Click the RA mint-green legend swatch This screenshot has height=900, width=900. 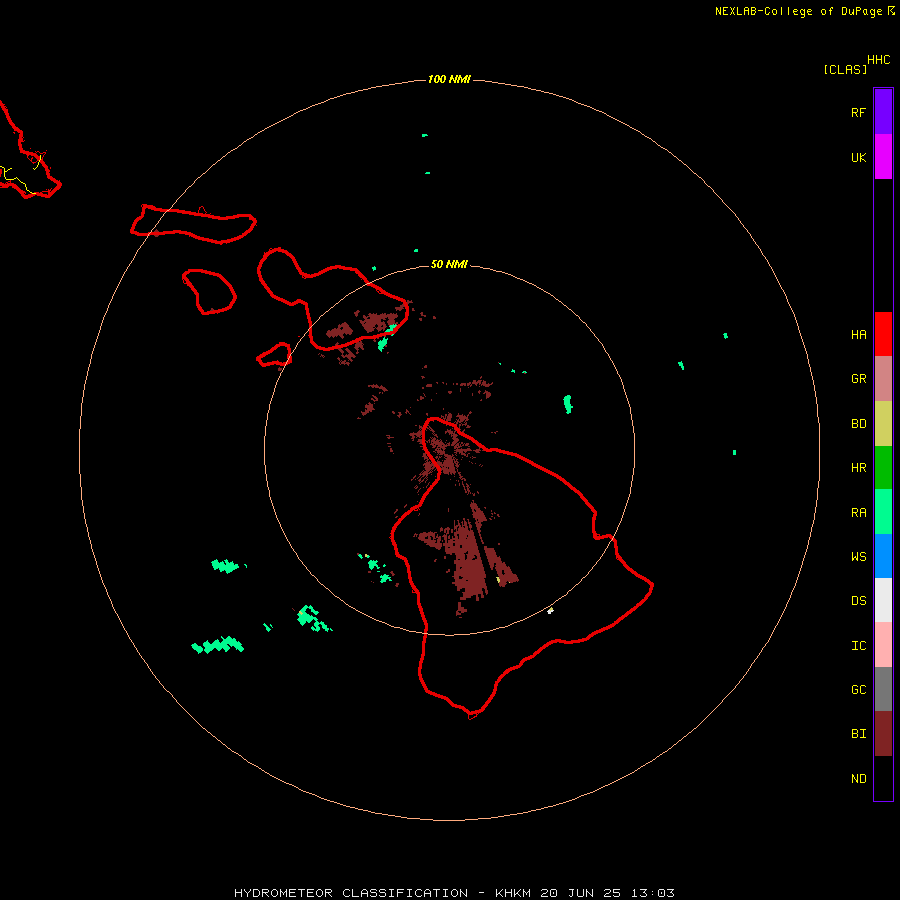(883, 512)
